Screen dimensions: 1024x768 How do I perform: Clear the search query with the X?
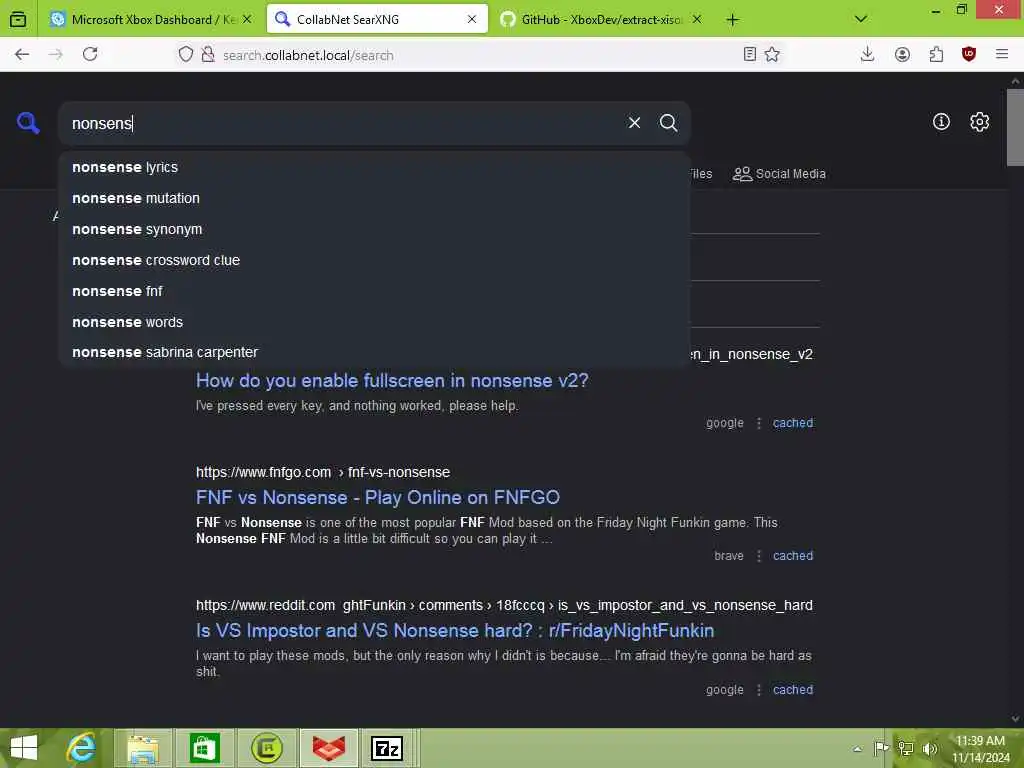(x=634, y=123)
